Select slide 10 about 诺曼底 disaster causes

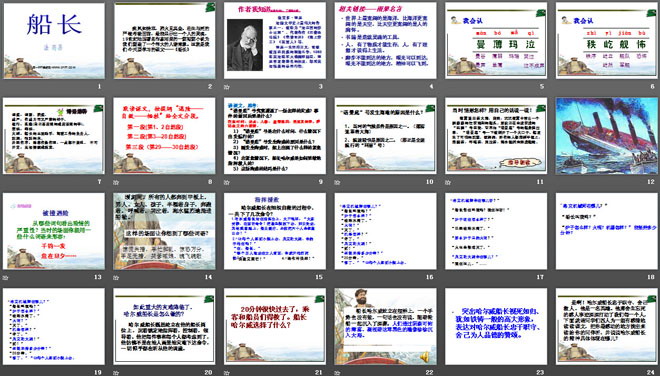(386, 136)
